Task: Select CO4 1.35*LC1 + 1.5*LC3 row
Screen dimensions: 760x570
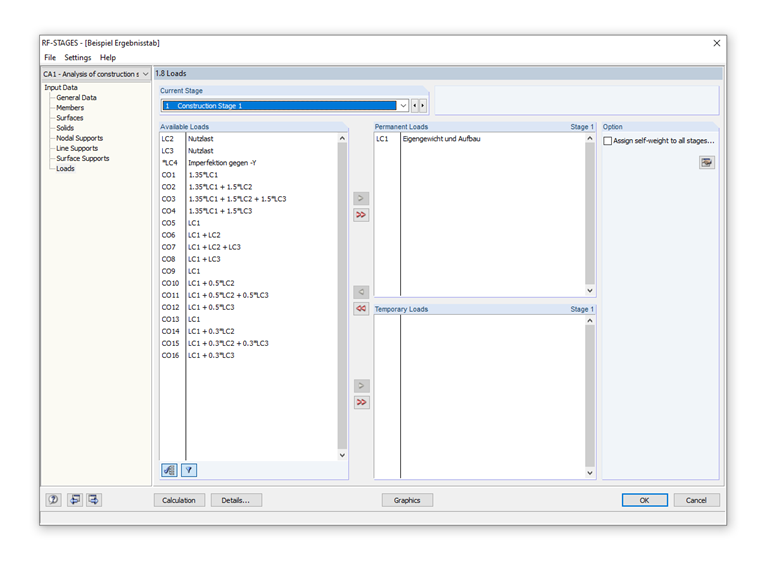Action: 249,211
